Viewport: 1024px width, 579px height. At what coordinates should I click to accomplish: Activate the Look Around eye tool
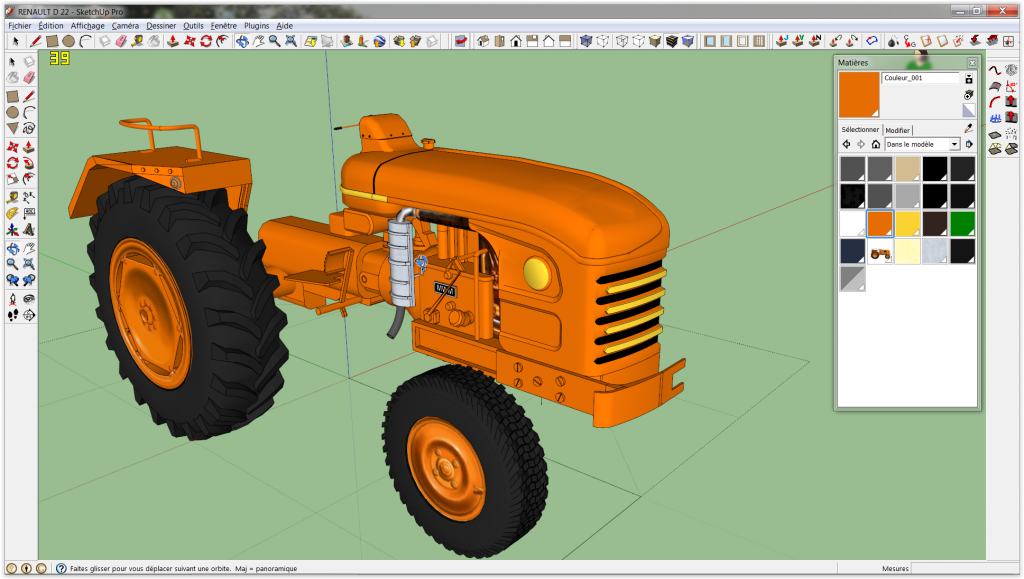[29, 299]
